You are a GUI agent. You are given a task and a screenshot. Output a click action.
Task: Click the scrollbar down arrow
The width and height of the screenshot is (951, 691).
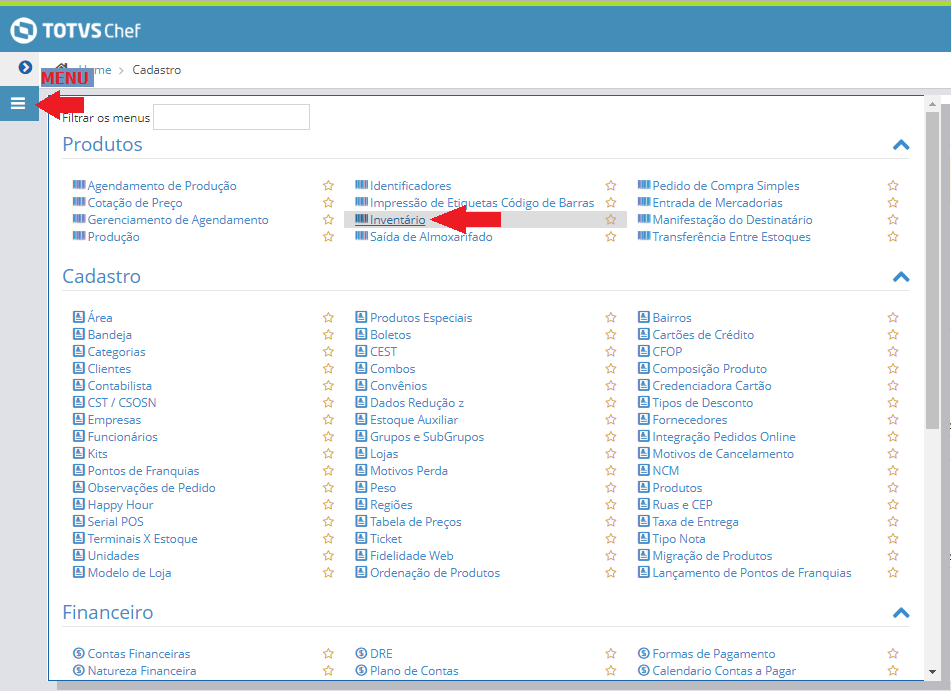tap(932, 672)
